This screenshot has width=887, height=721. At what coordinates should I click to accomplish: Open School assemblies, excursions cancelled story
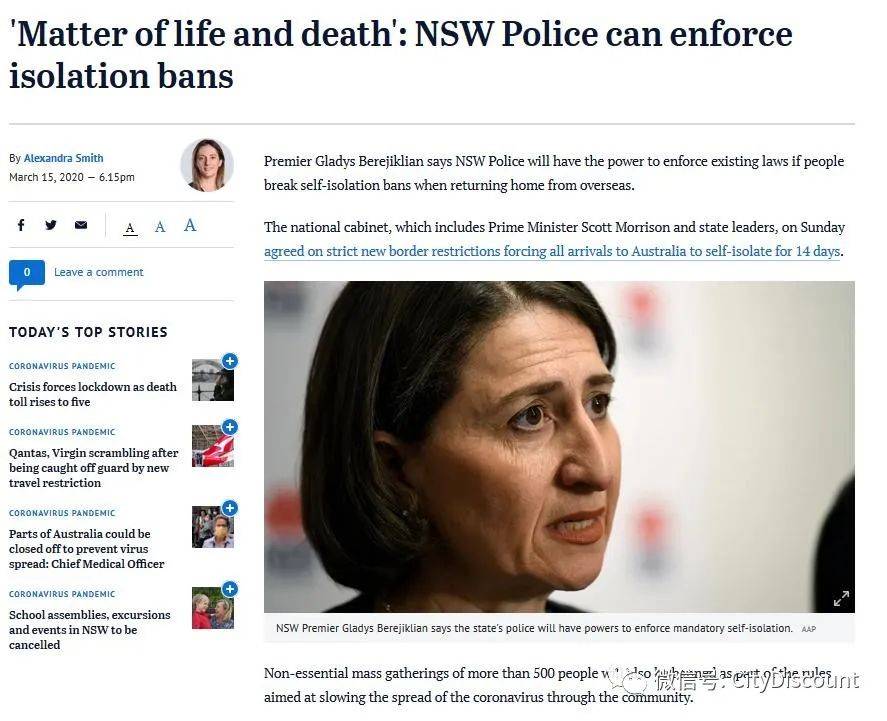pyautogui.click(x=89, y=629)
